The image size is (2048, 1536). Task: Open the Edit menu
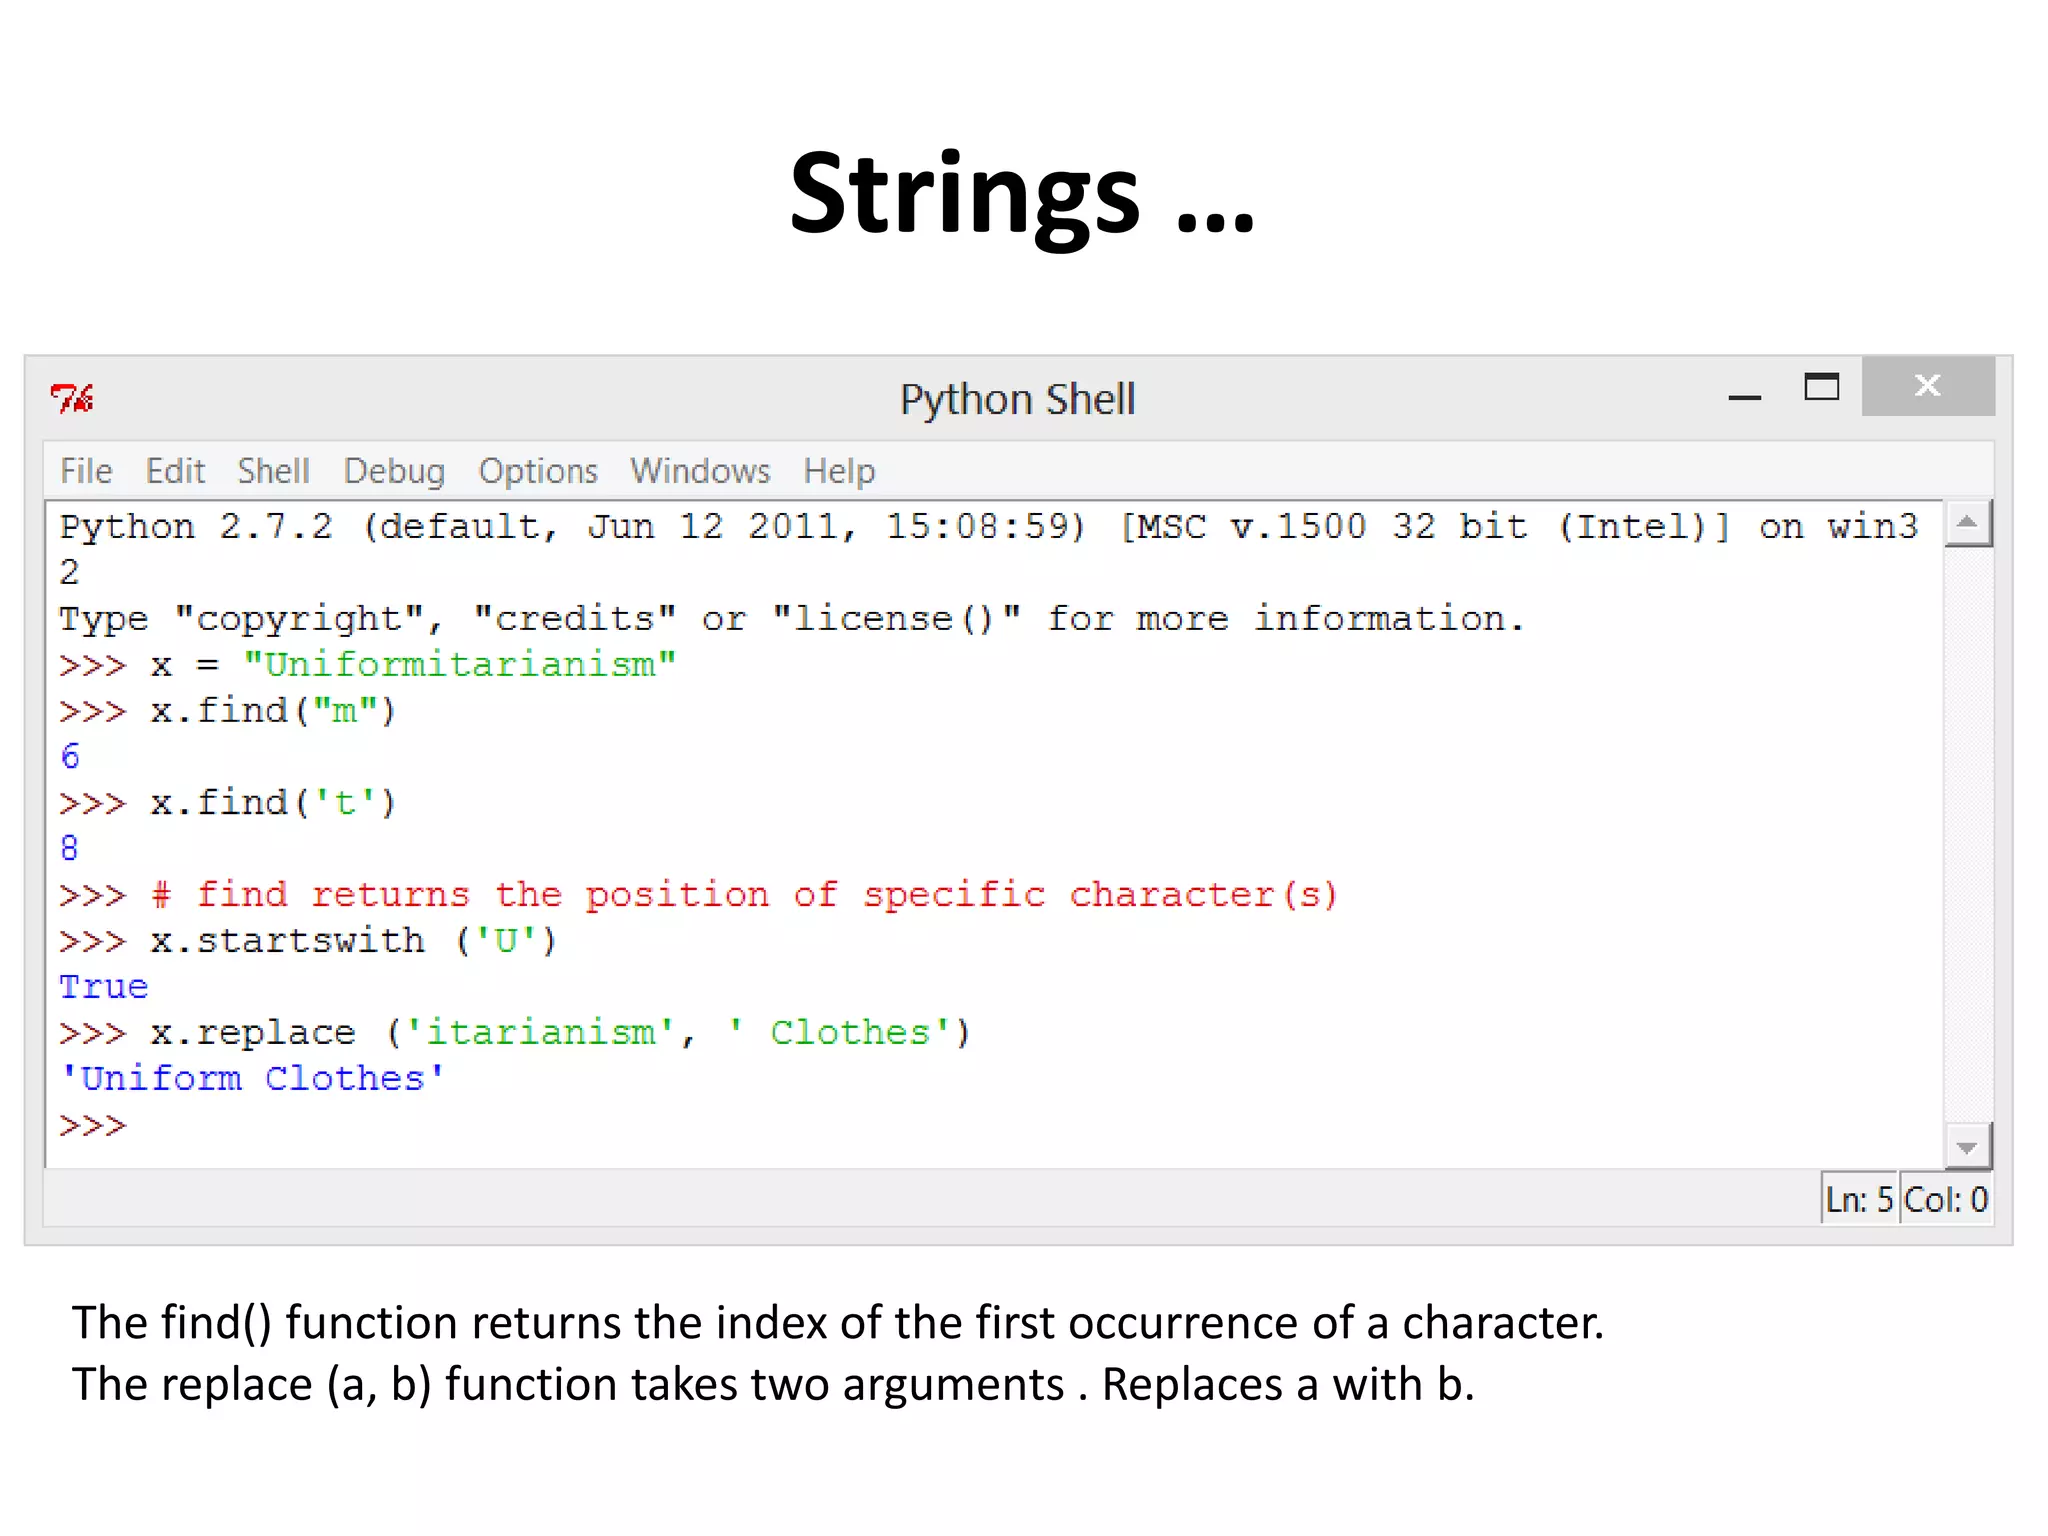click(175, 471)
